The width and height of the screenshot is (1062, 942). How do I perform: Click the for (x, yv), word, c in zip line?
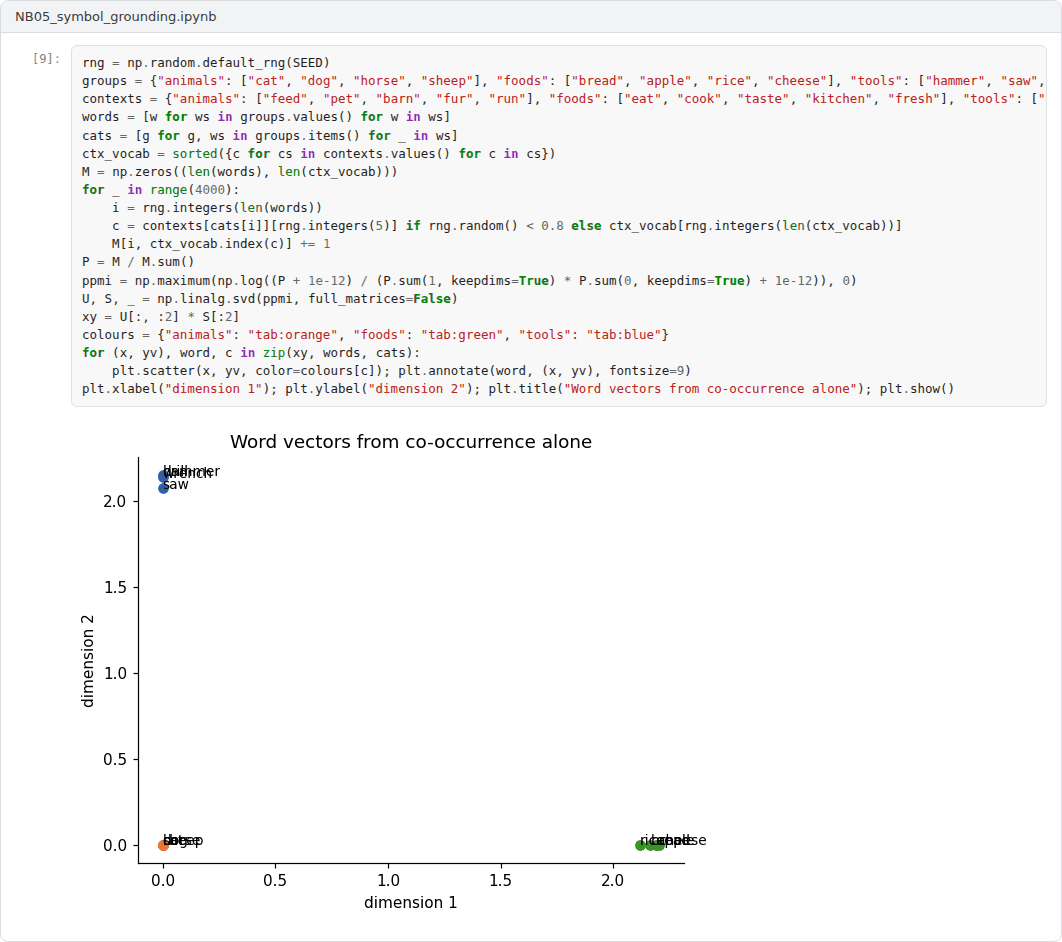point(251,353)
